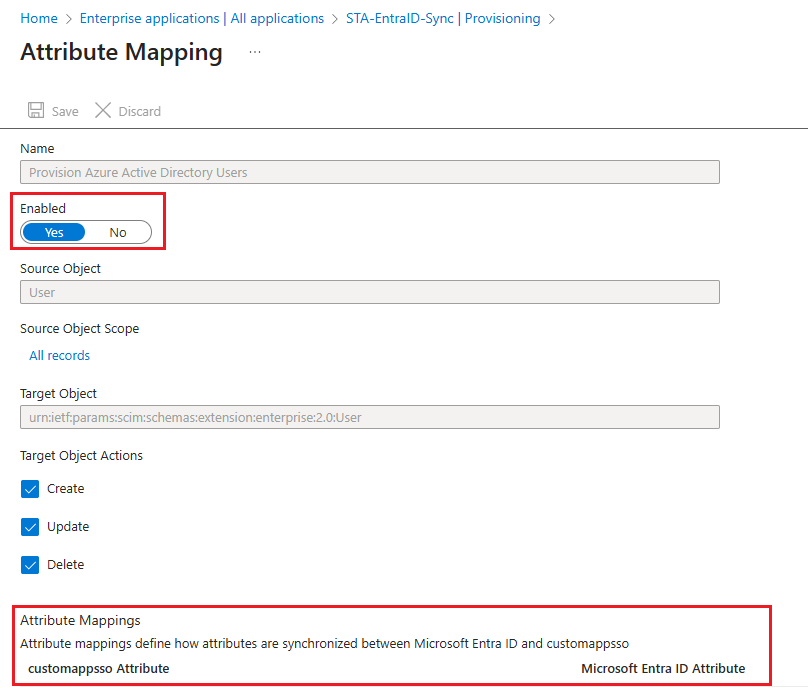The width and height of the screenshot is (808, 688).
Task: Uncheck the Create target action checkbox
Action: point(30,489)
